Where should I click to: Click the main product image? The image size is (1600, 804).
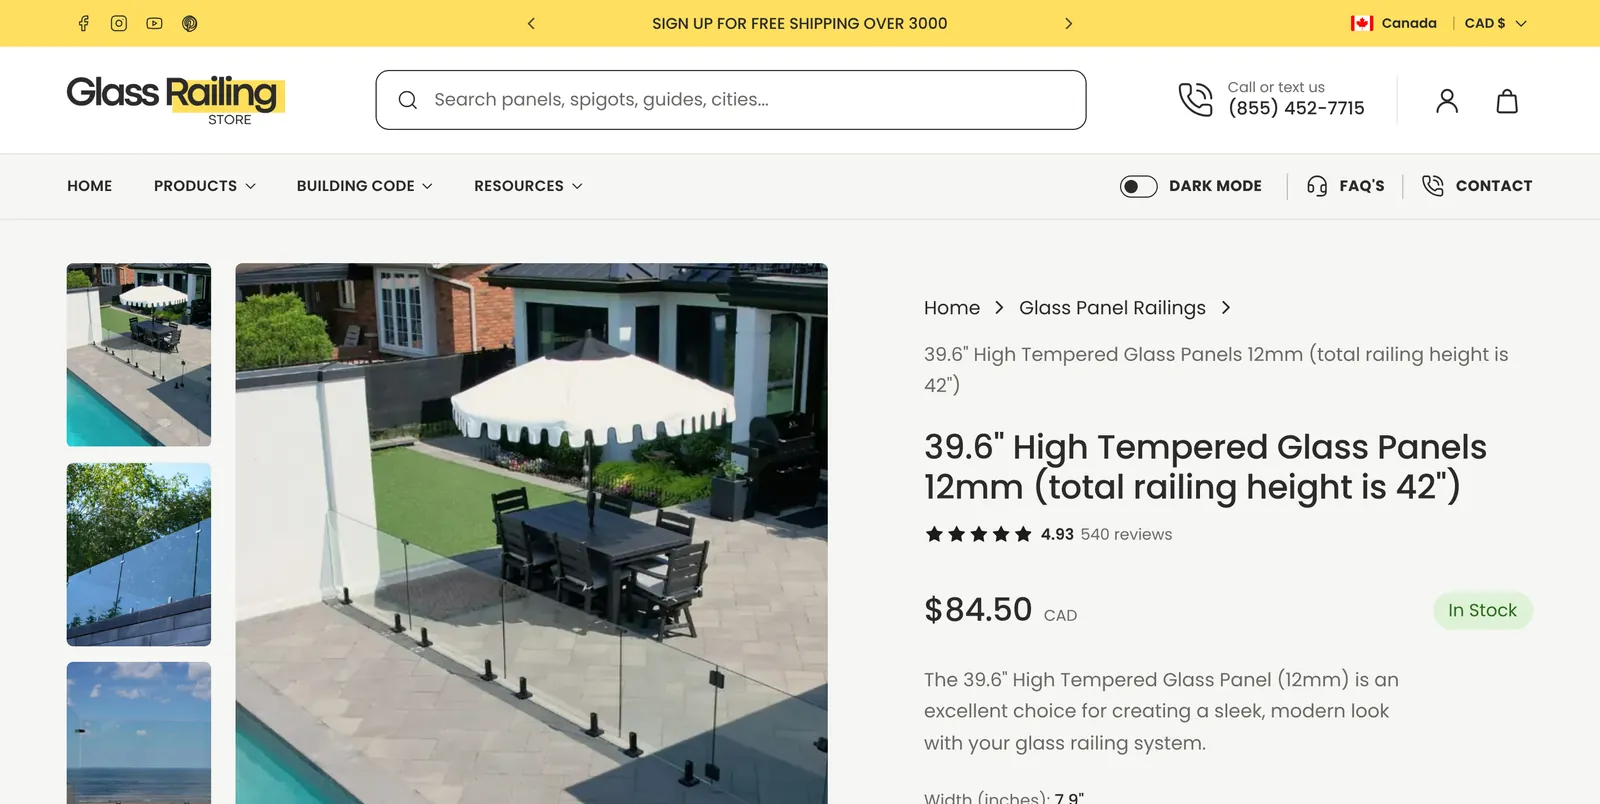pos(531,534)
